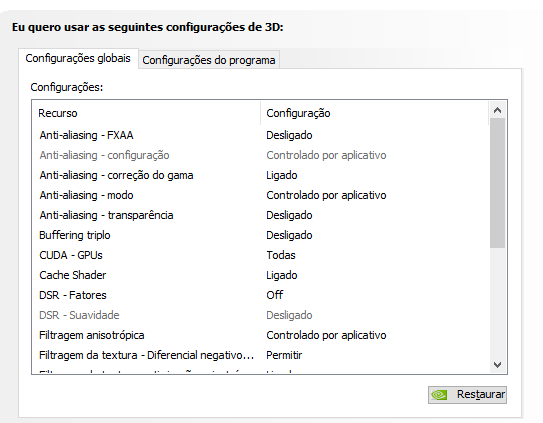This screenshot has width=543, height=423.
Task: Select the Anti-aliasing - transparência row
Action: [x=261, y=215]
